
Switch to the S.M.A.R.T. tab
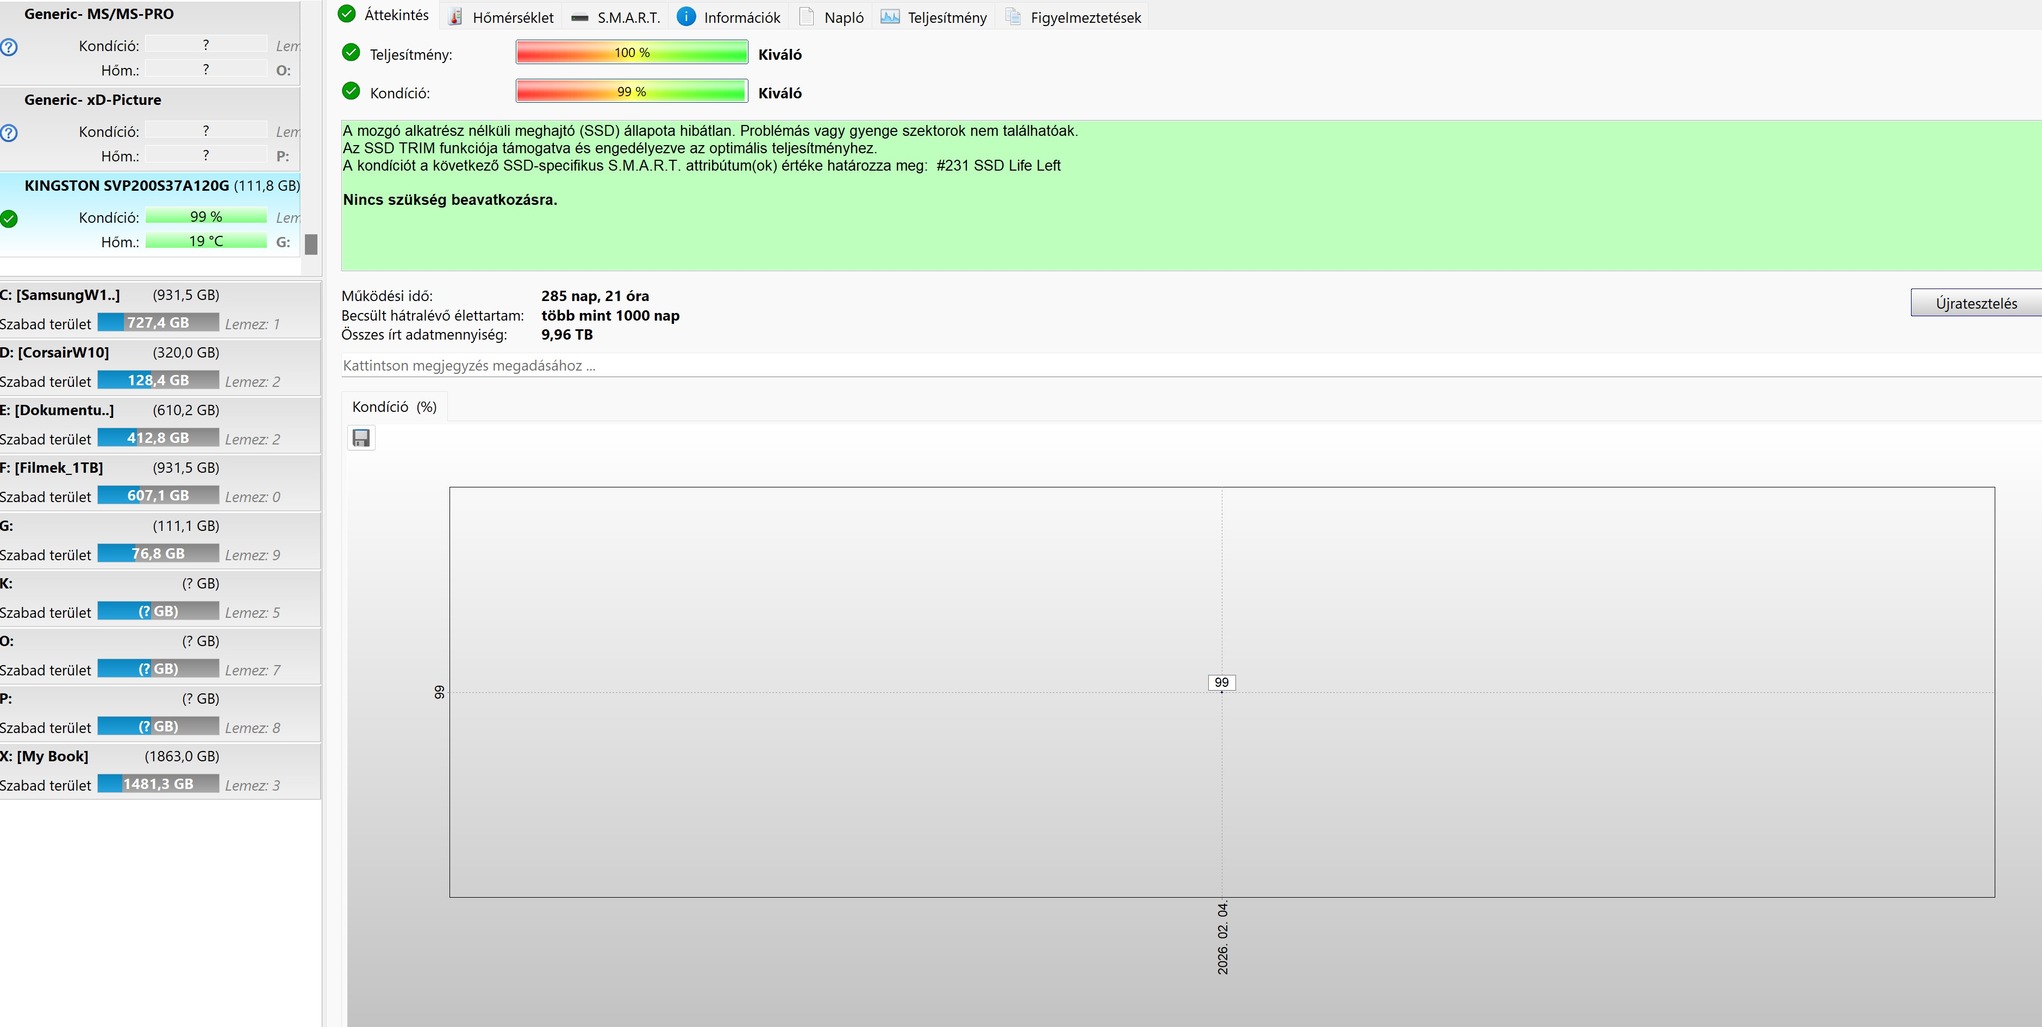point(615,17)
